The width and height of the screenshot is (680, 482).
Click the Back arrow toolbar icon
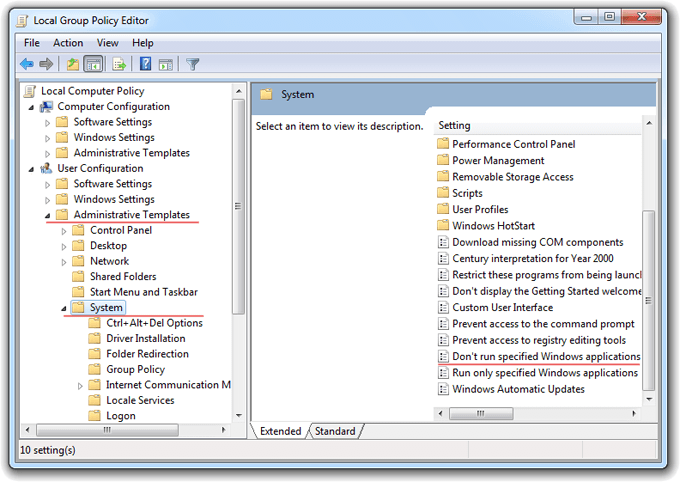(27, 64)
